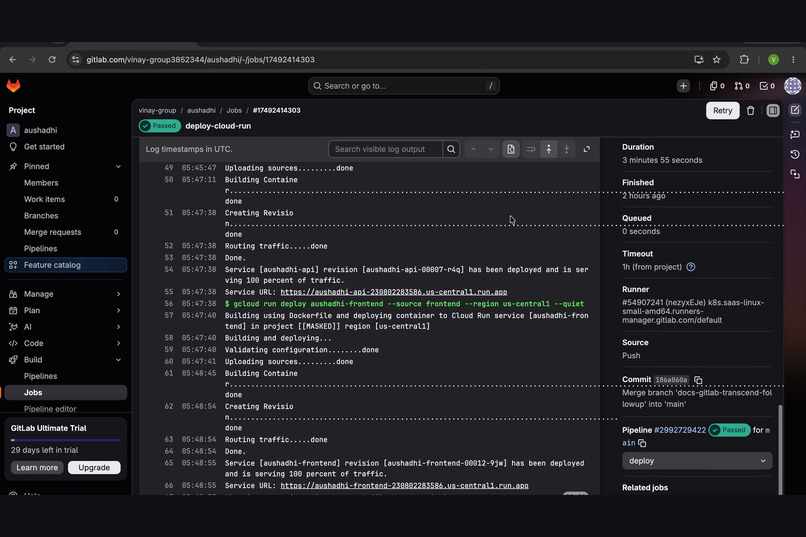Open the chat icon in right rail
Viewport: 806px width, 537px height.
pyautogui.click(x=795, y=134)
